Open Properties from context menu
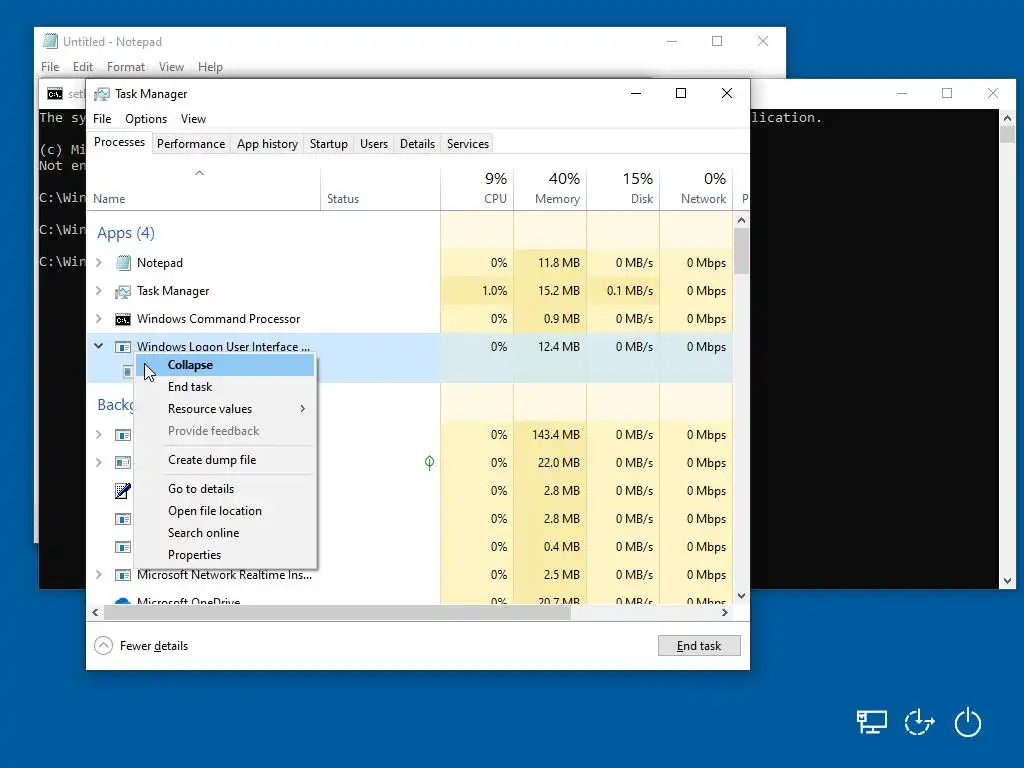 pos(225,554)
